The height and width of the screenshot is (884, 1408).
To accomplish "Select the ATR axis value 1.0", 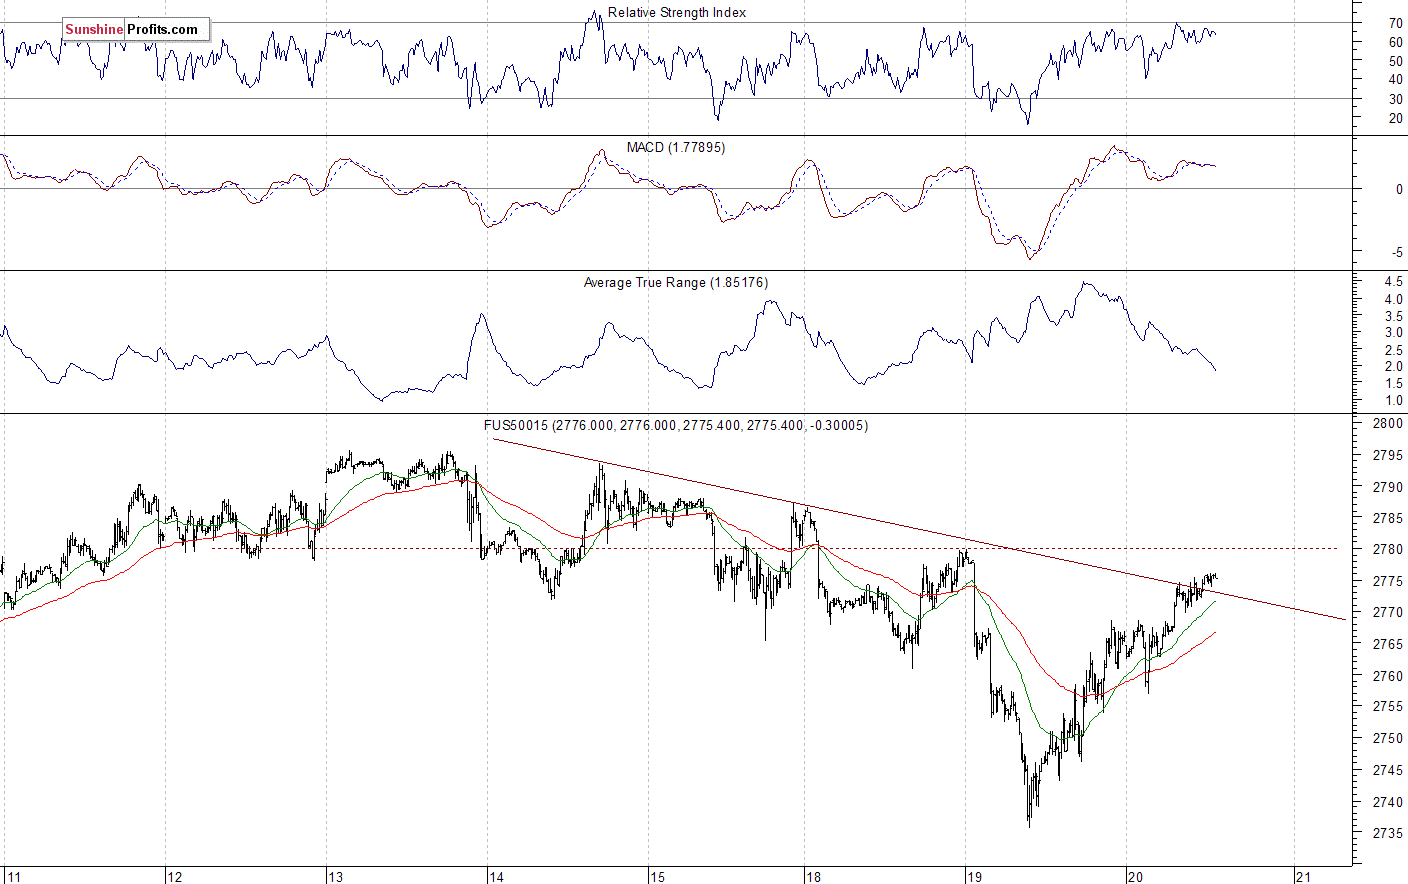I will [1393, 401].
